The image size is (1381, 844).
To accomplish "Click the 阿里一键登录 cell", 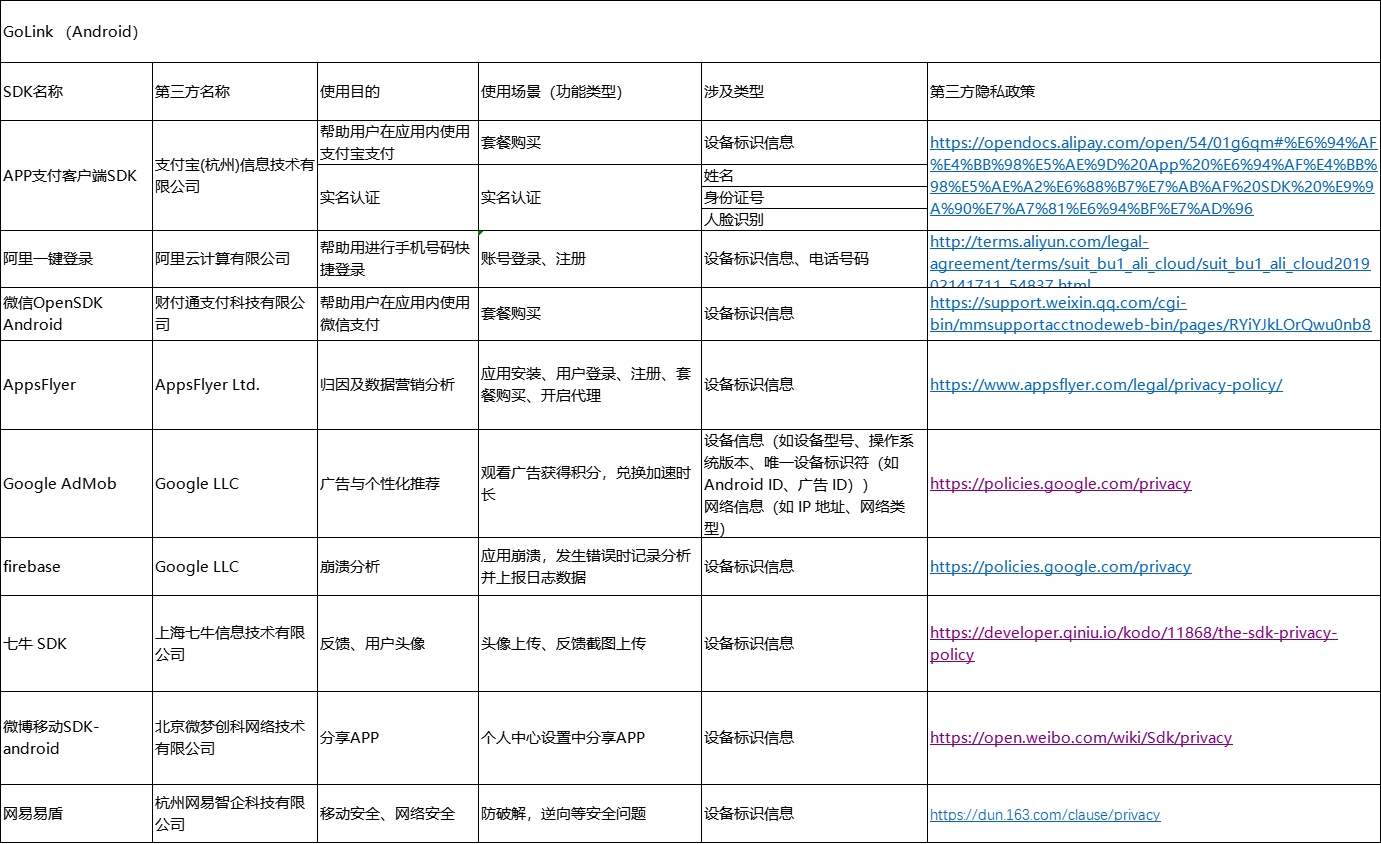I will (48, 259).
